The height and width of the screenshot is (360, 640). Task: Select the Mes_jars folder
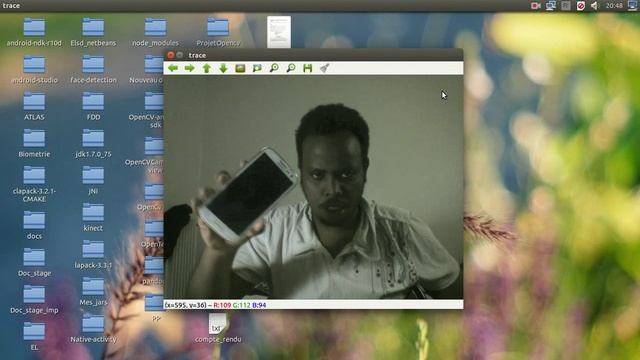93,292
